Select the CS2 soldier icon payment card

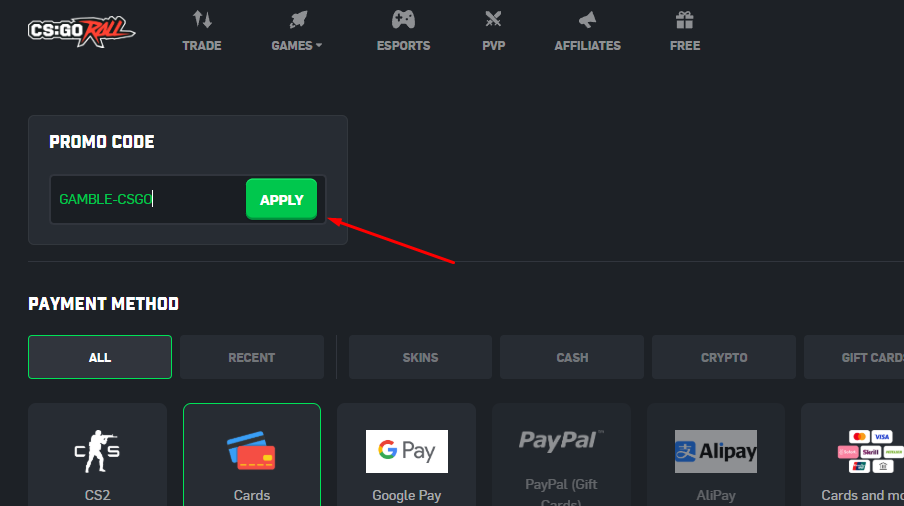pyautogui.click(x=97, y=451)
